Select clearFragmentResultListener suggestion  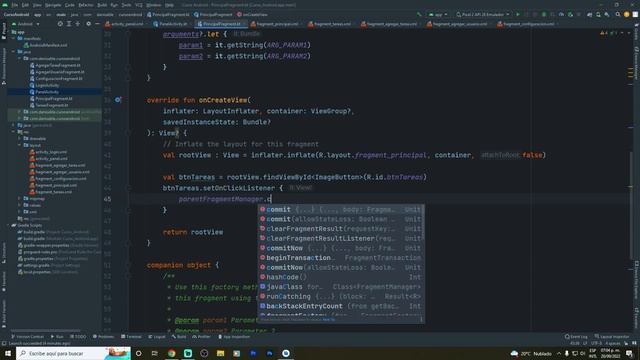[341, 238]
